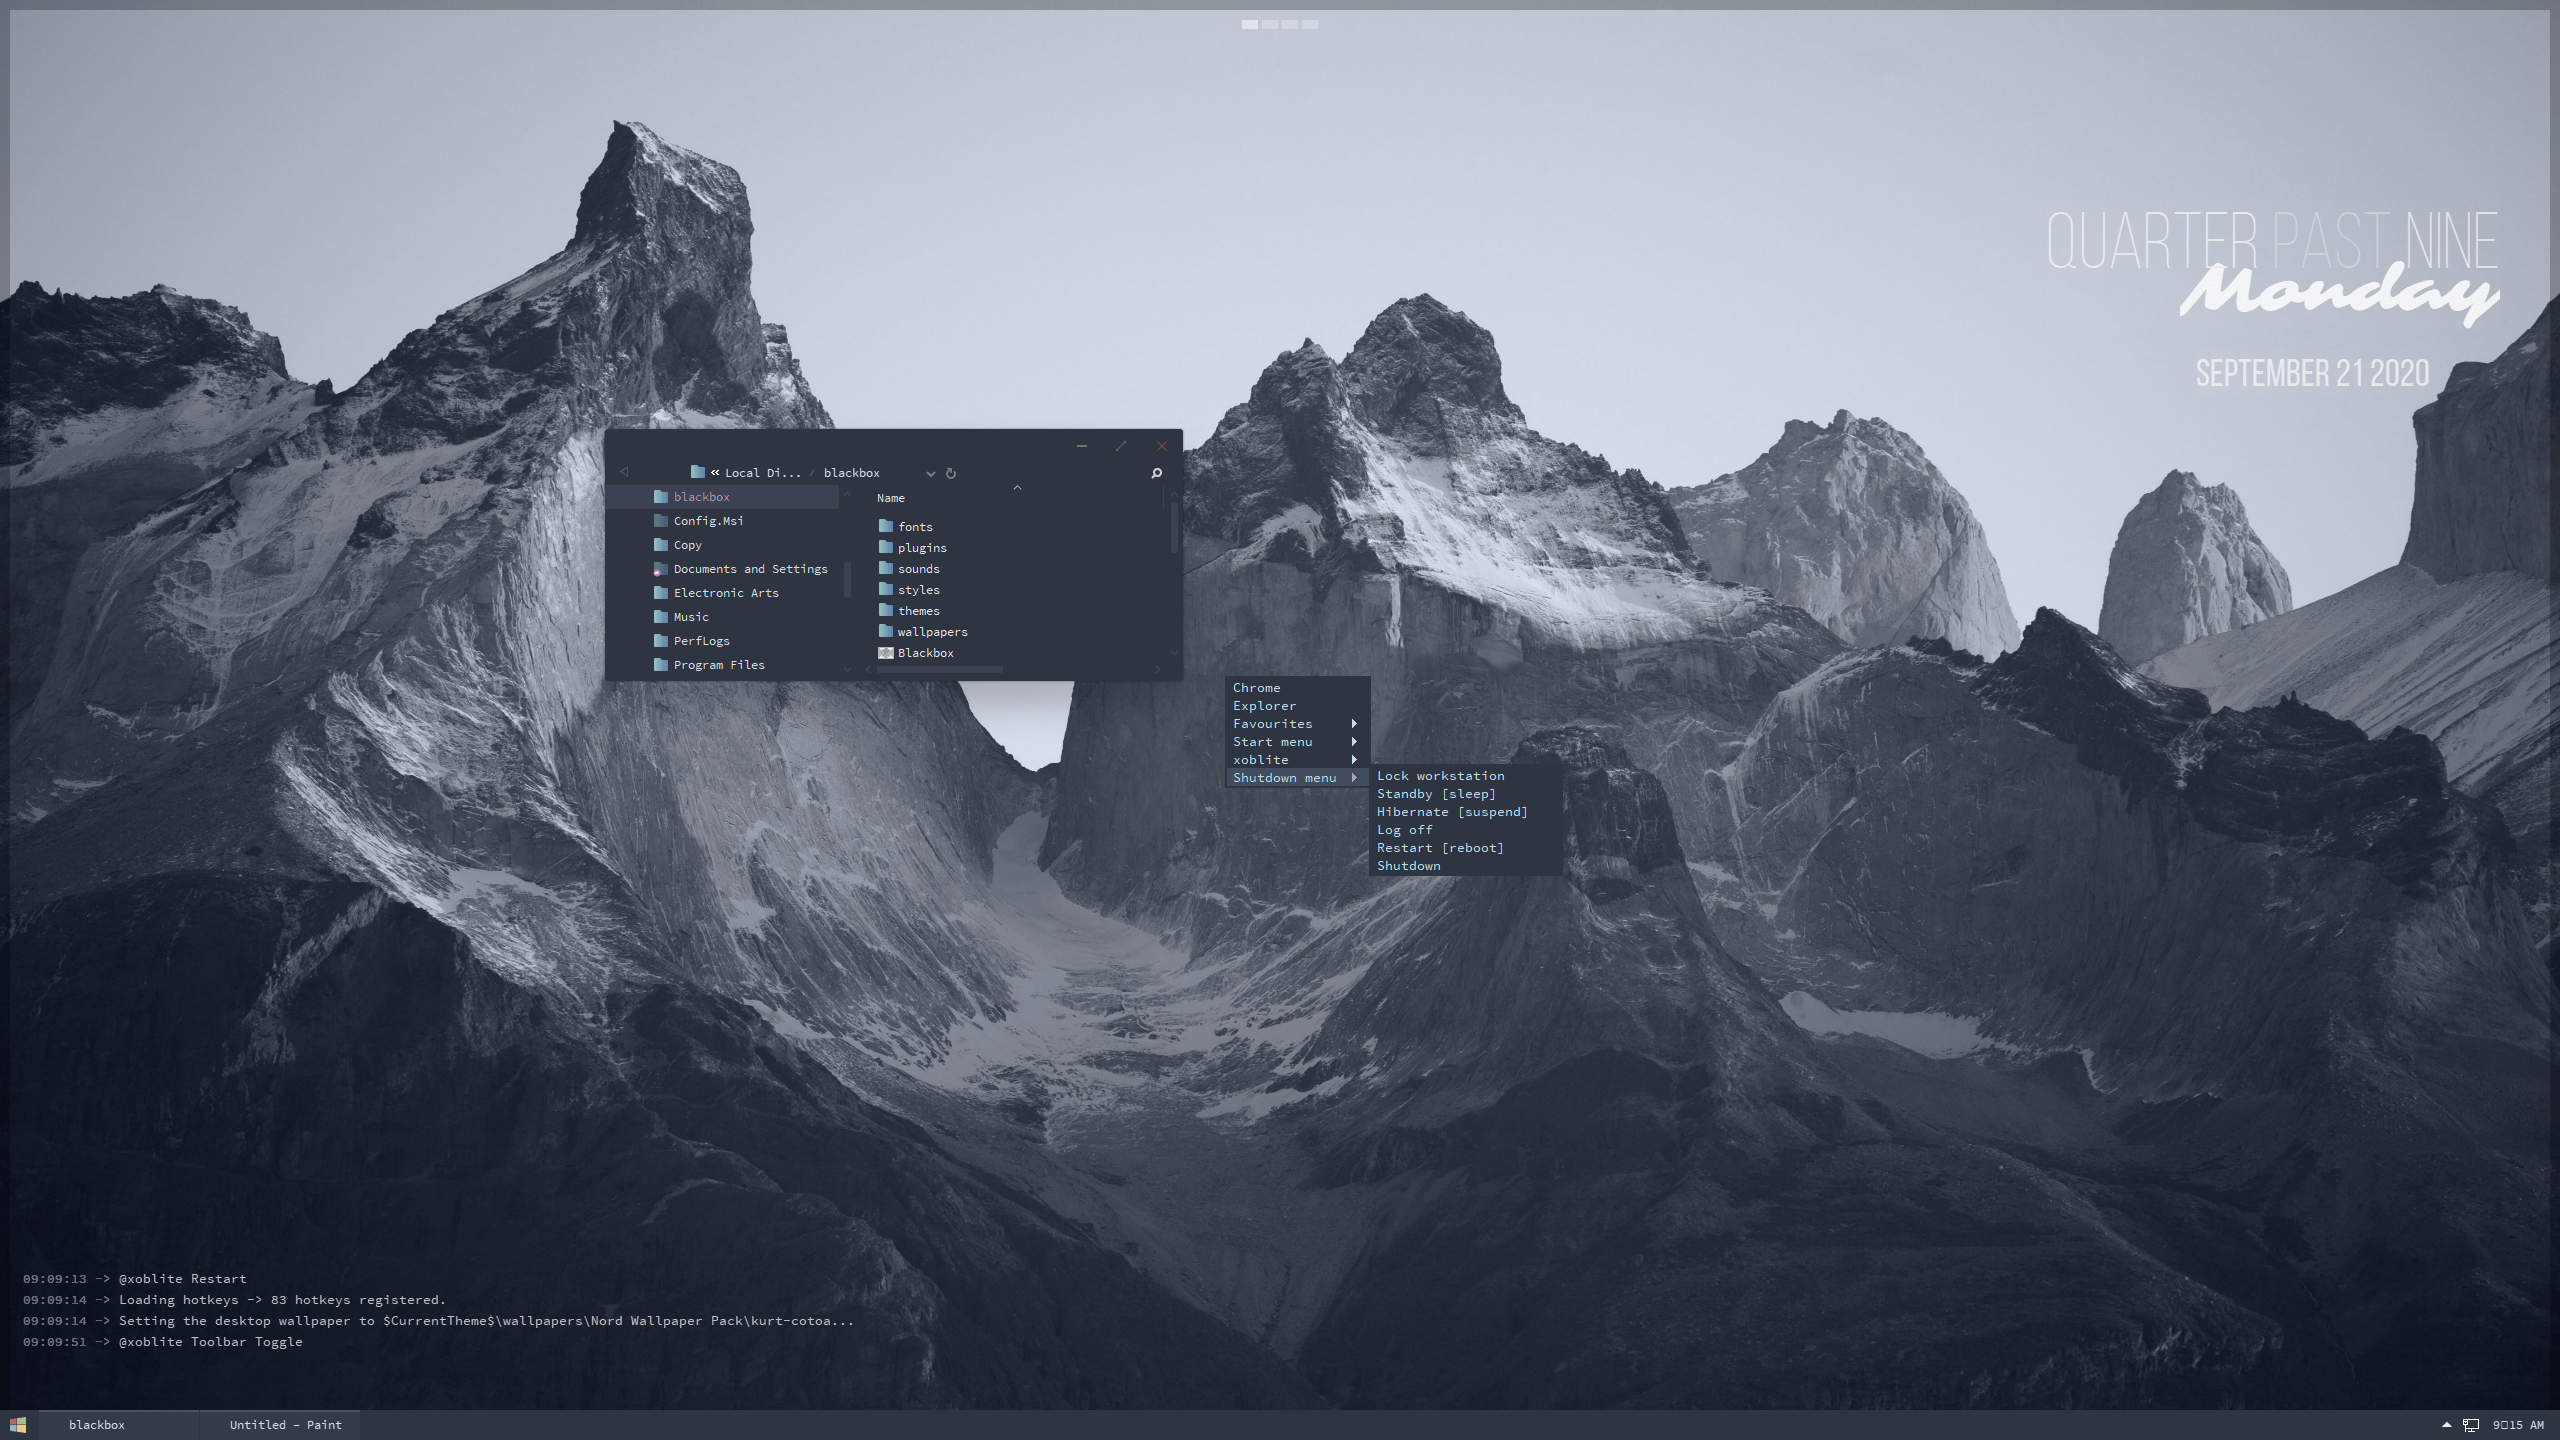This screenshot has height=1440, width=2560.
Task: Navigate back using the back arrow
Action: coord(624,471)
